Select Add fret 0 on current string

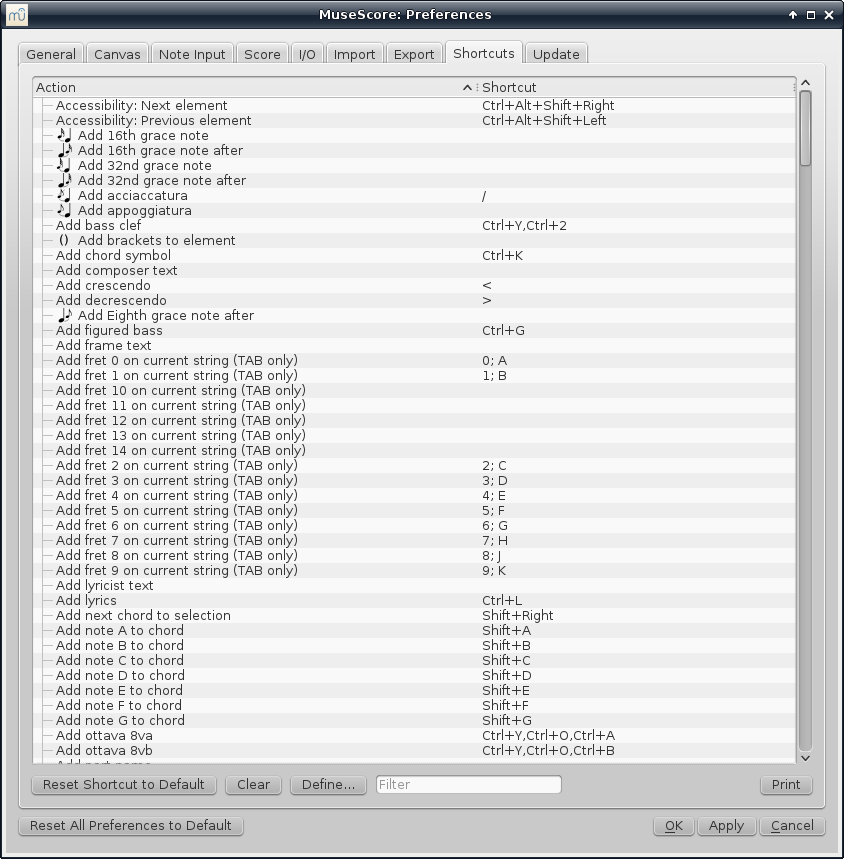[x=414, y=360]
